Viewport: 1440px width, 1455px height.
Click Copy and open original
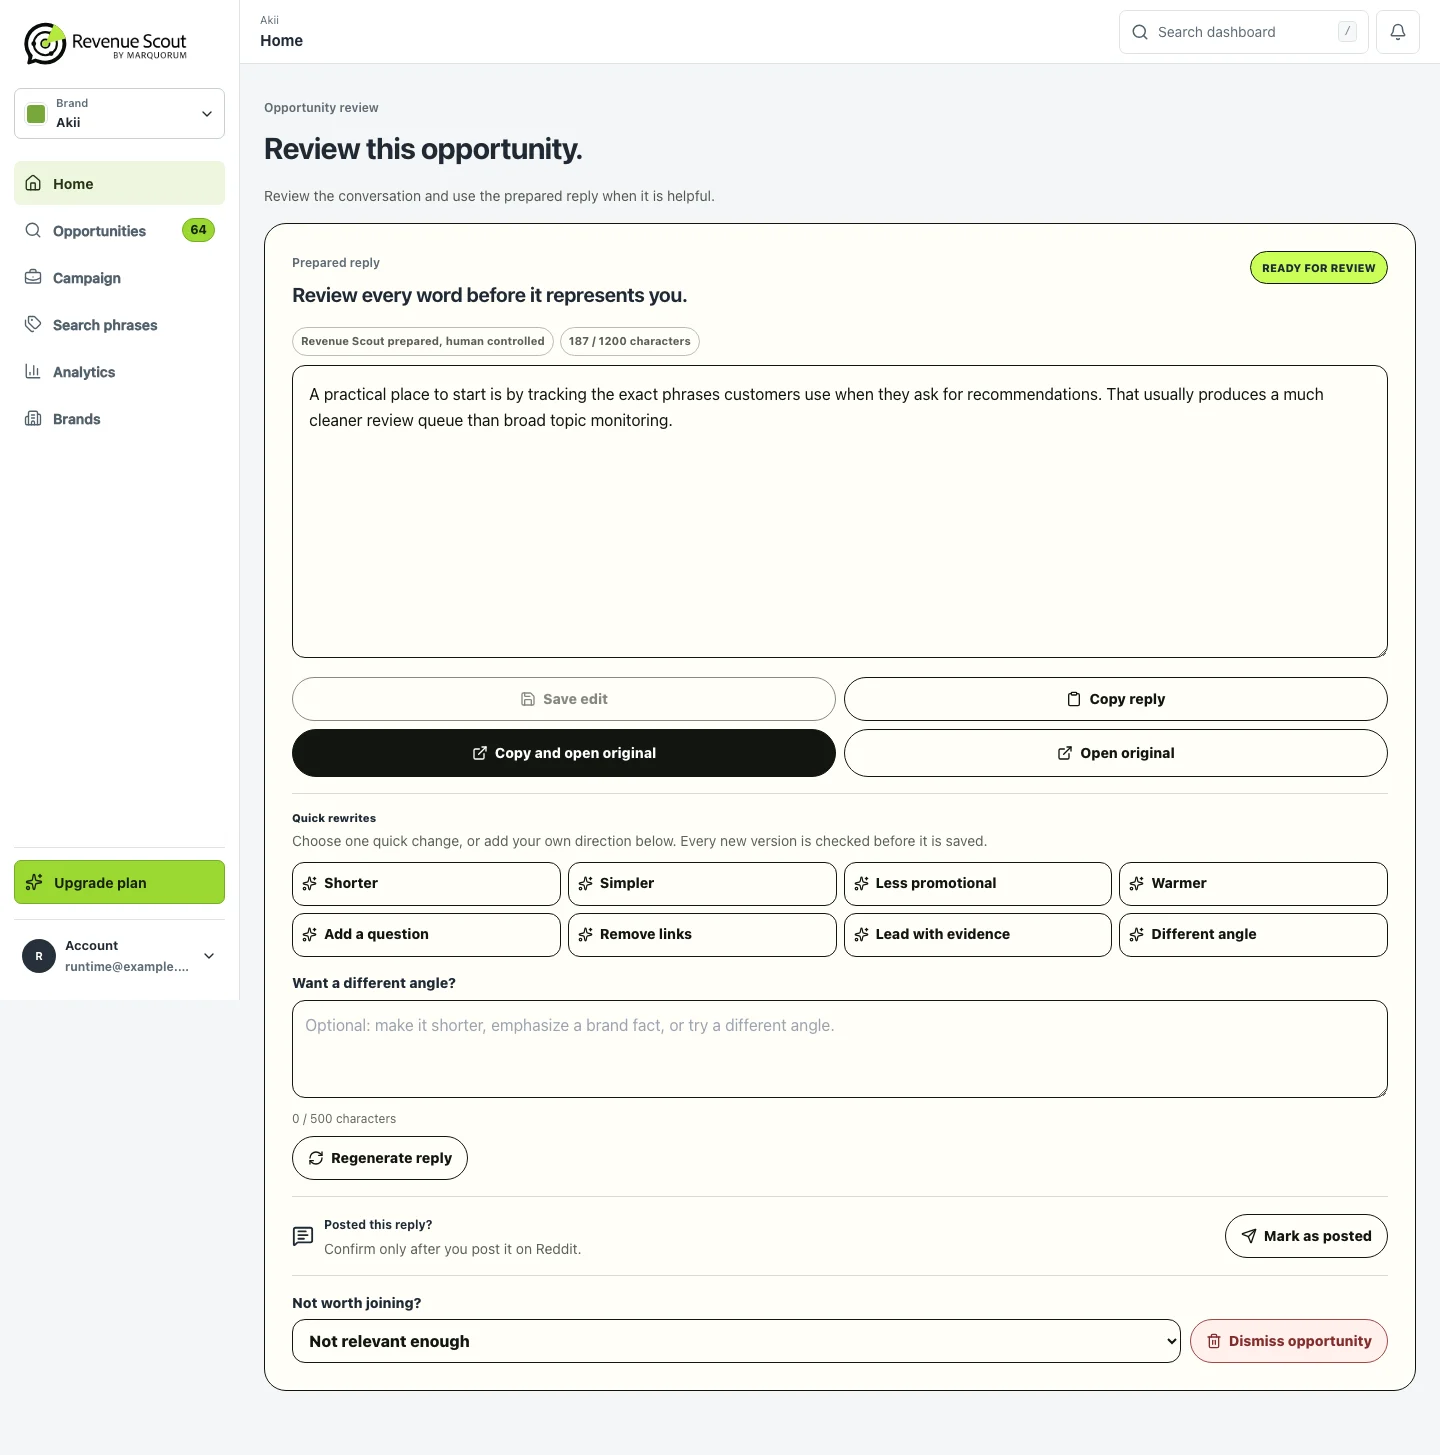point(564,753)
